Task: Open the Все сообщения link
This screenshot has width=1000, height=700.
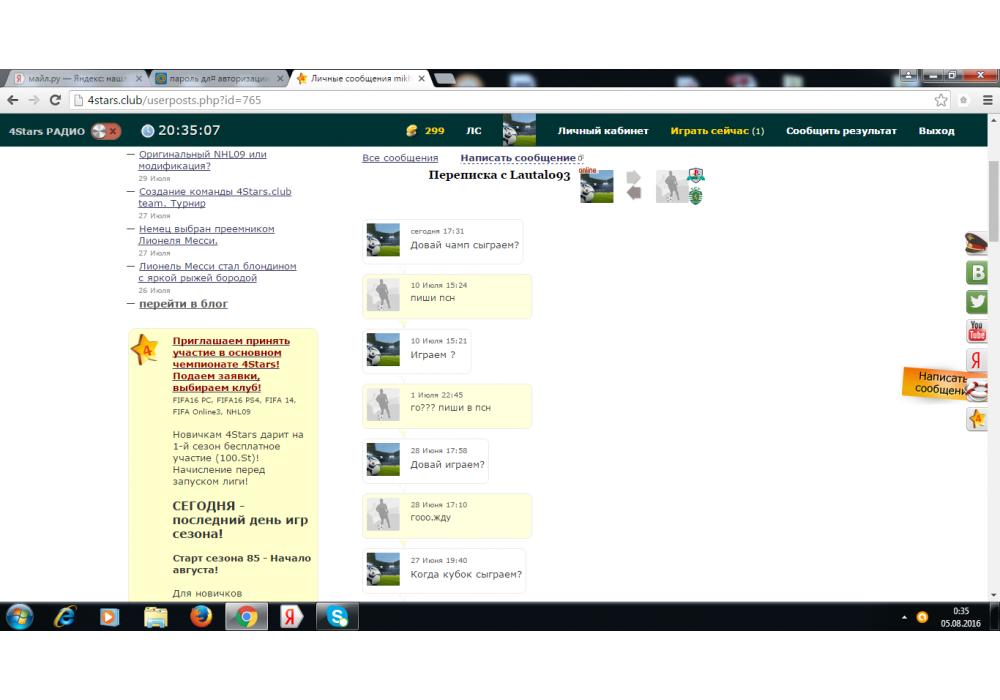Action: click(x=400, y=158)
